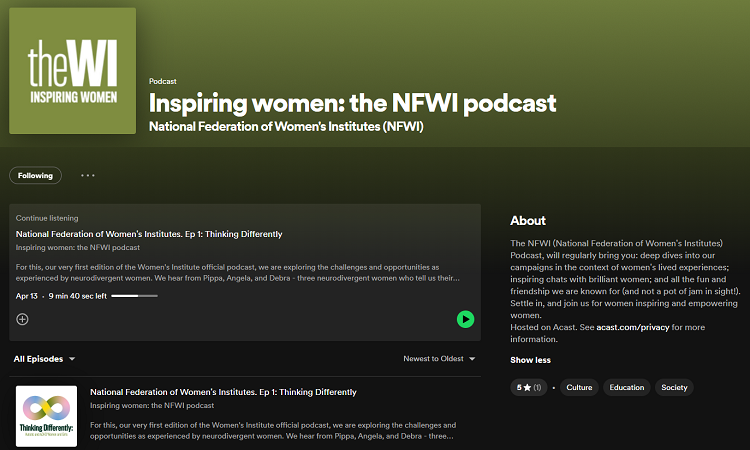Play the Continue listening episode
The image size is (750, 450).
coord(465,319)
